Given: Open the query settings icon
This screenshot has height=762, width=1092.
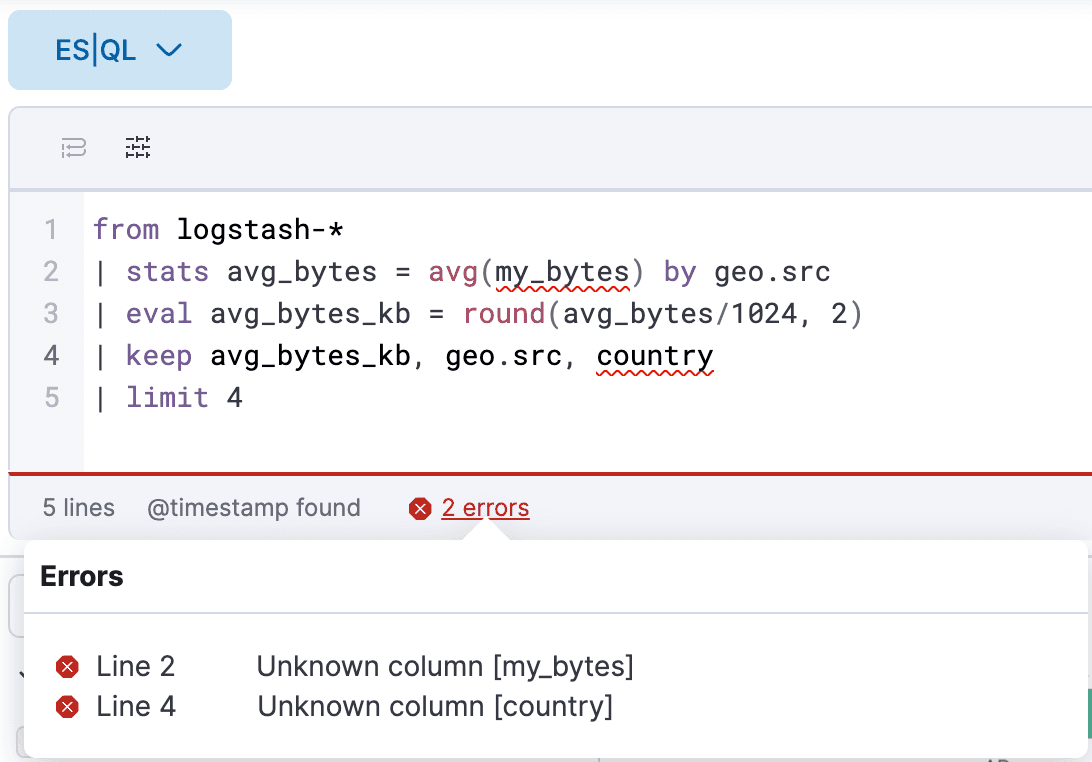Looking at the screenshot, I should (x=137, y=147).
